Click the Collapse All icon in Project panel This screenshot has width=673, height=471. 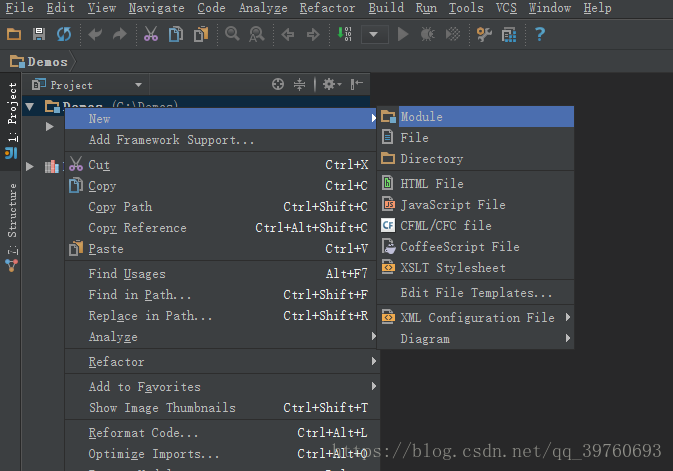300,84
